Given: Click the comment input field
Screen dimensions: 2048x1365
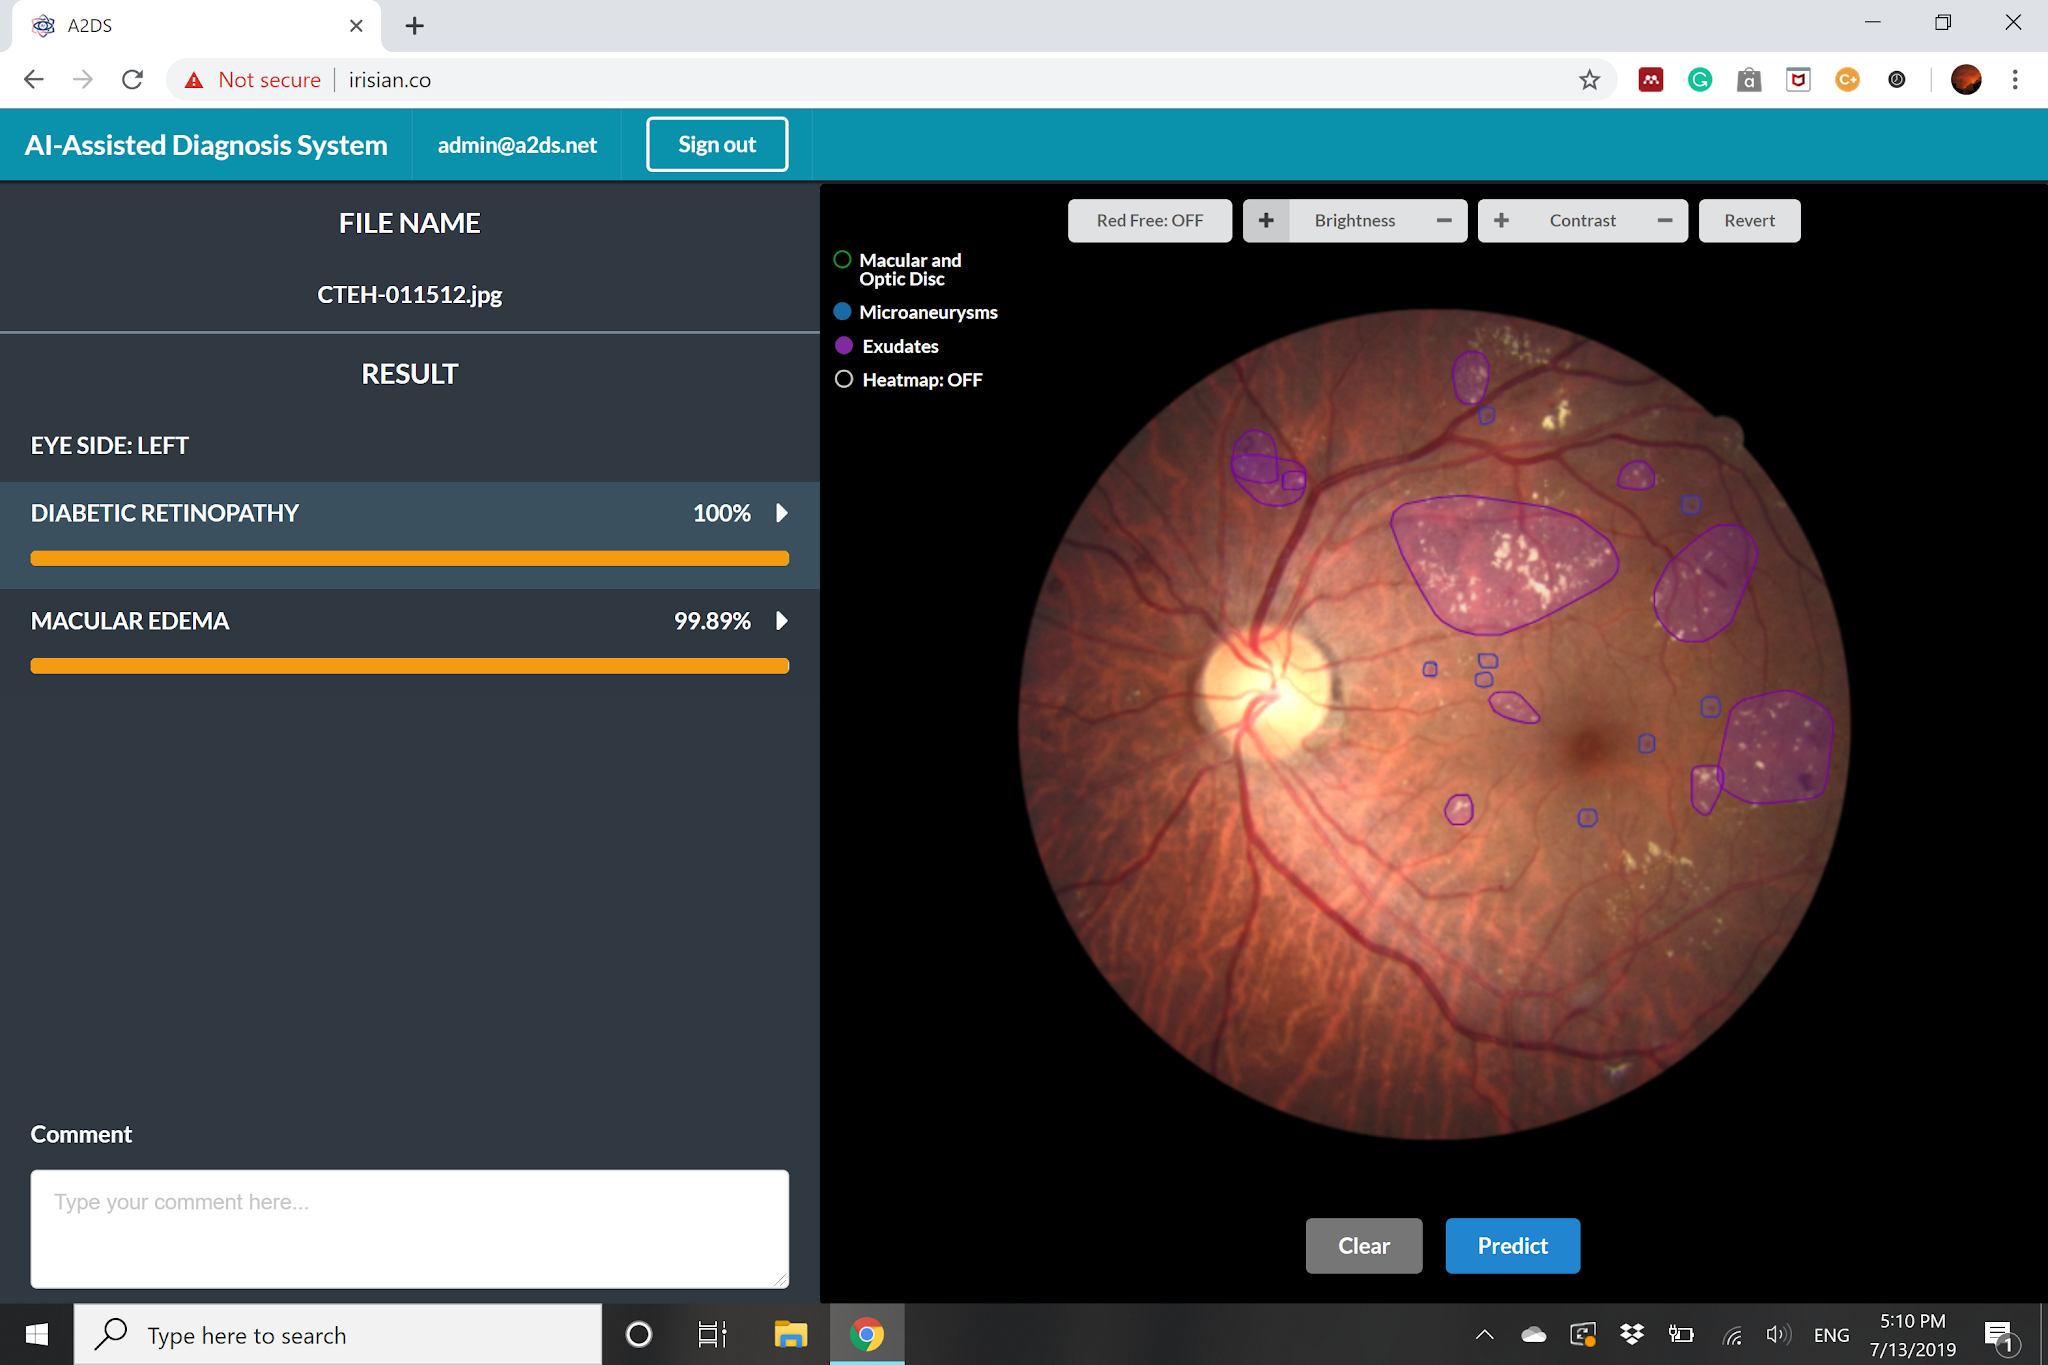Looking at the screenshot, I should click(409, 1229).
